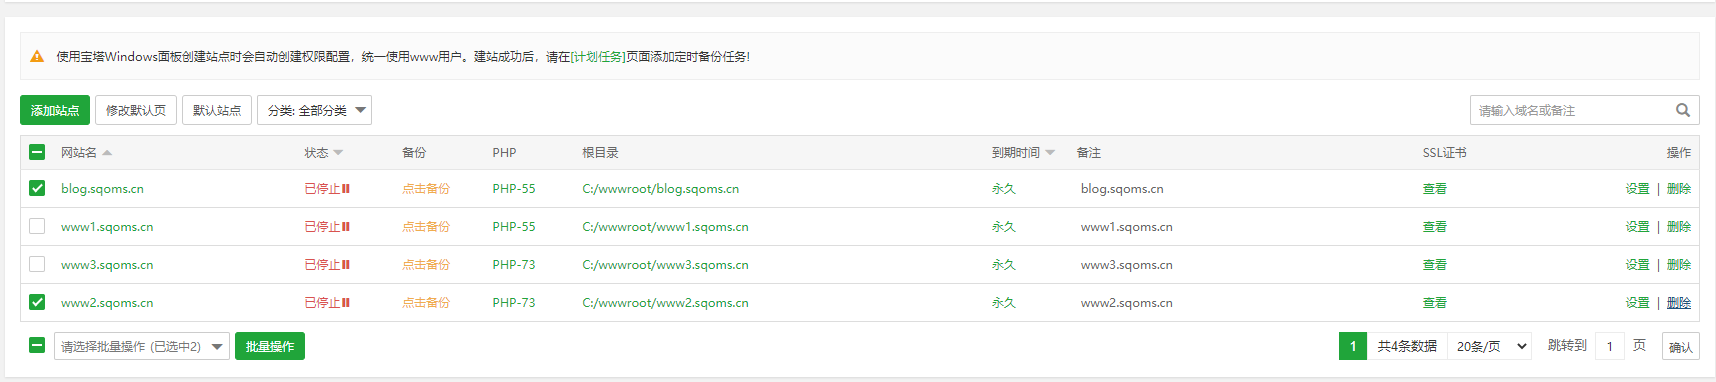Screen dimensions: 1716x382
Task: Click the 添加站点 button
Action: click(x=55, y=110)
